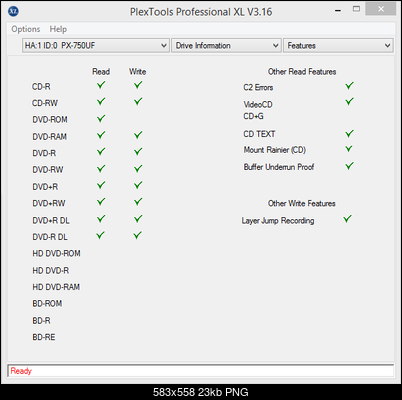
Task: Click the Other Write Features heading
Action: click(302, 203)
